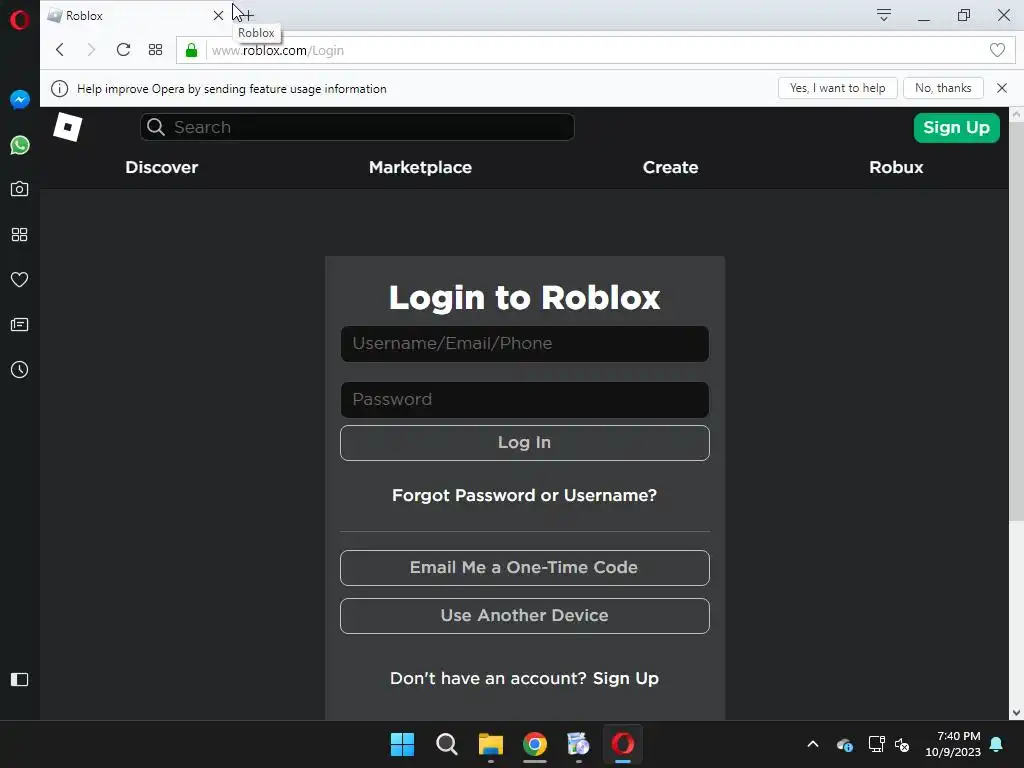Open clock showing 7:40 PM
The image size is (1024, 768).
pos(953,744)
